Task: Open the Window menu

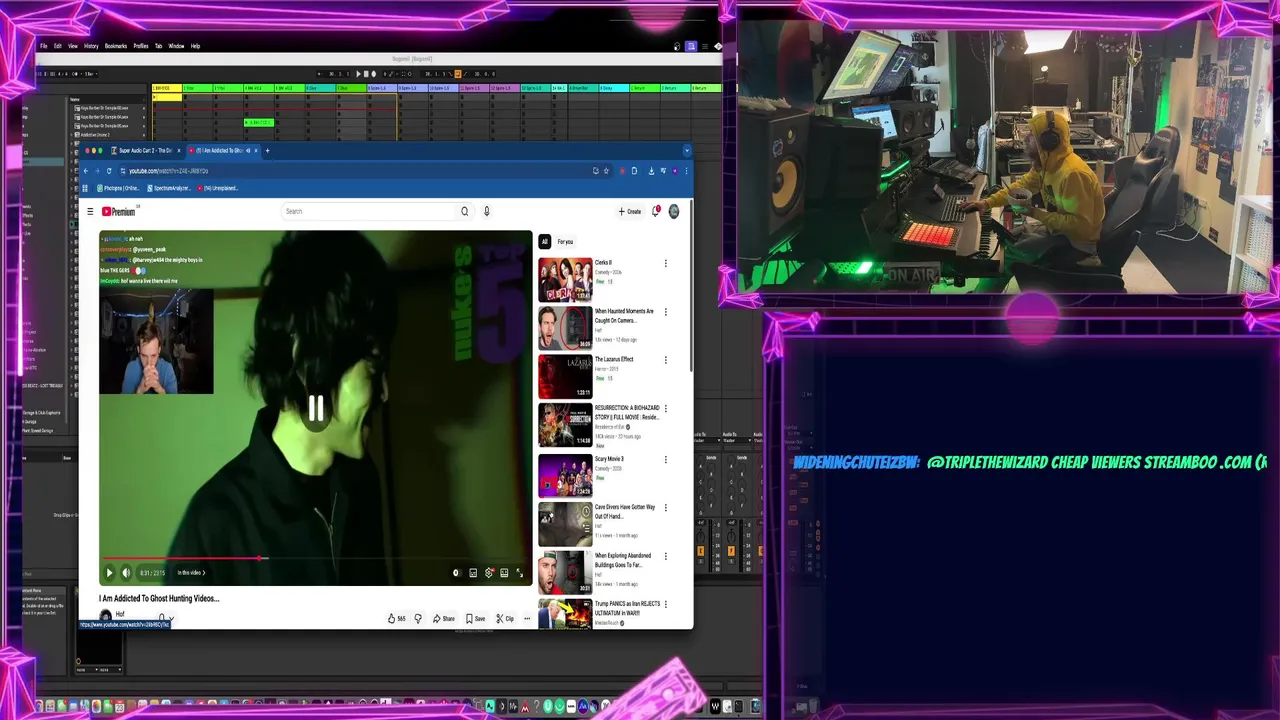Action: [x=176, y=46]
